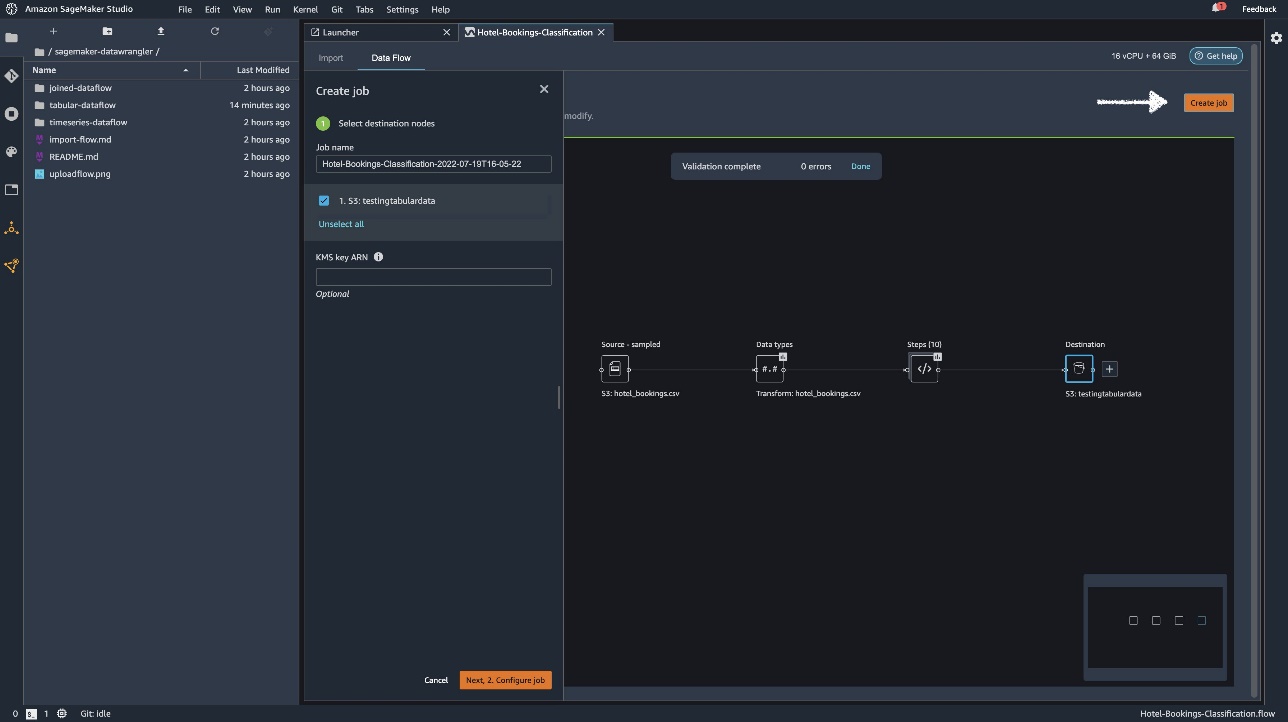
Task: Open the settings gear icon
Action: tap(1276, 38)
